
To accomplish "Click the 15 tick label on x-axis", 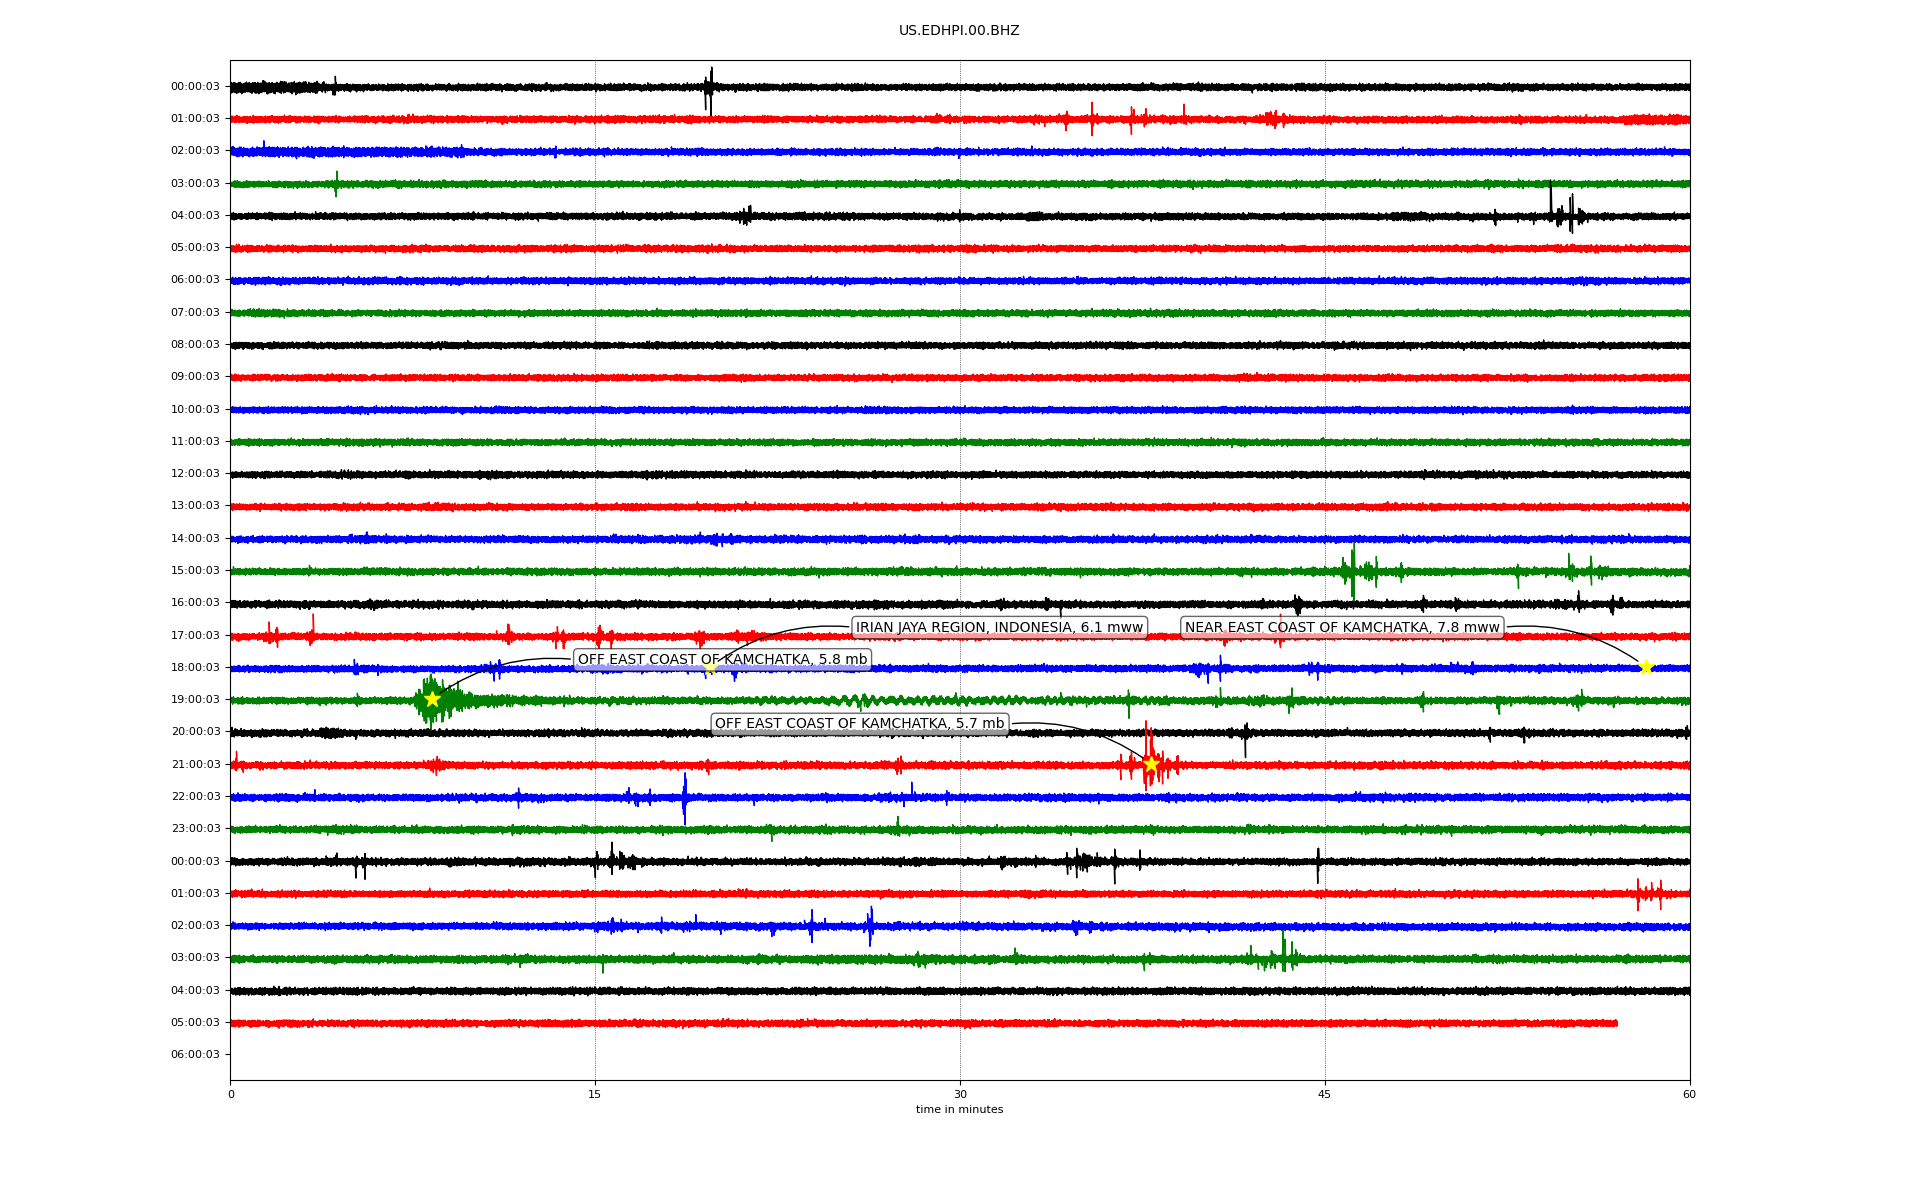I will click(x=595, y=1094).
